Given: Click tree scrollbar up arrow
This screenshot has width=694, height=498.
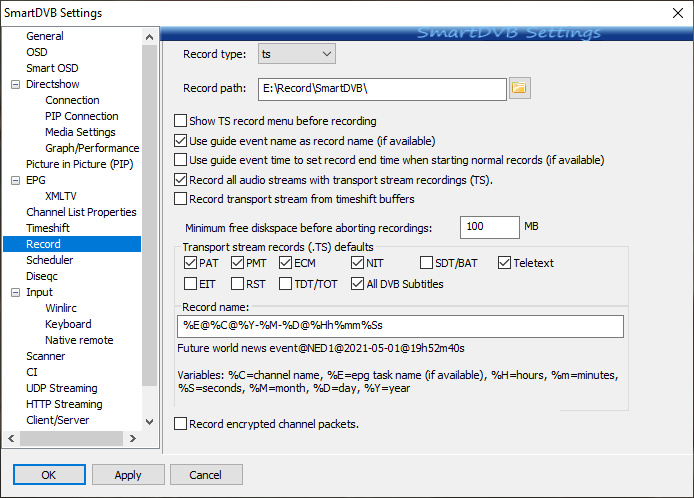Looking at the screenshot, I should [x=150, y=37].
